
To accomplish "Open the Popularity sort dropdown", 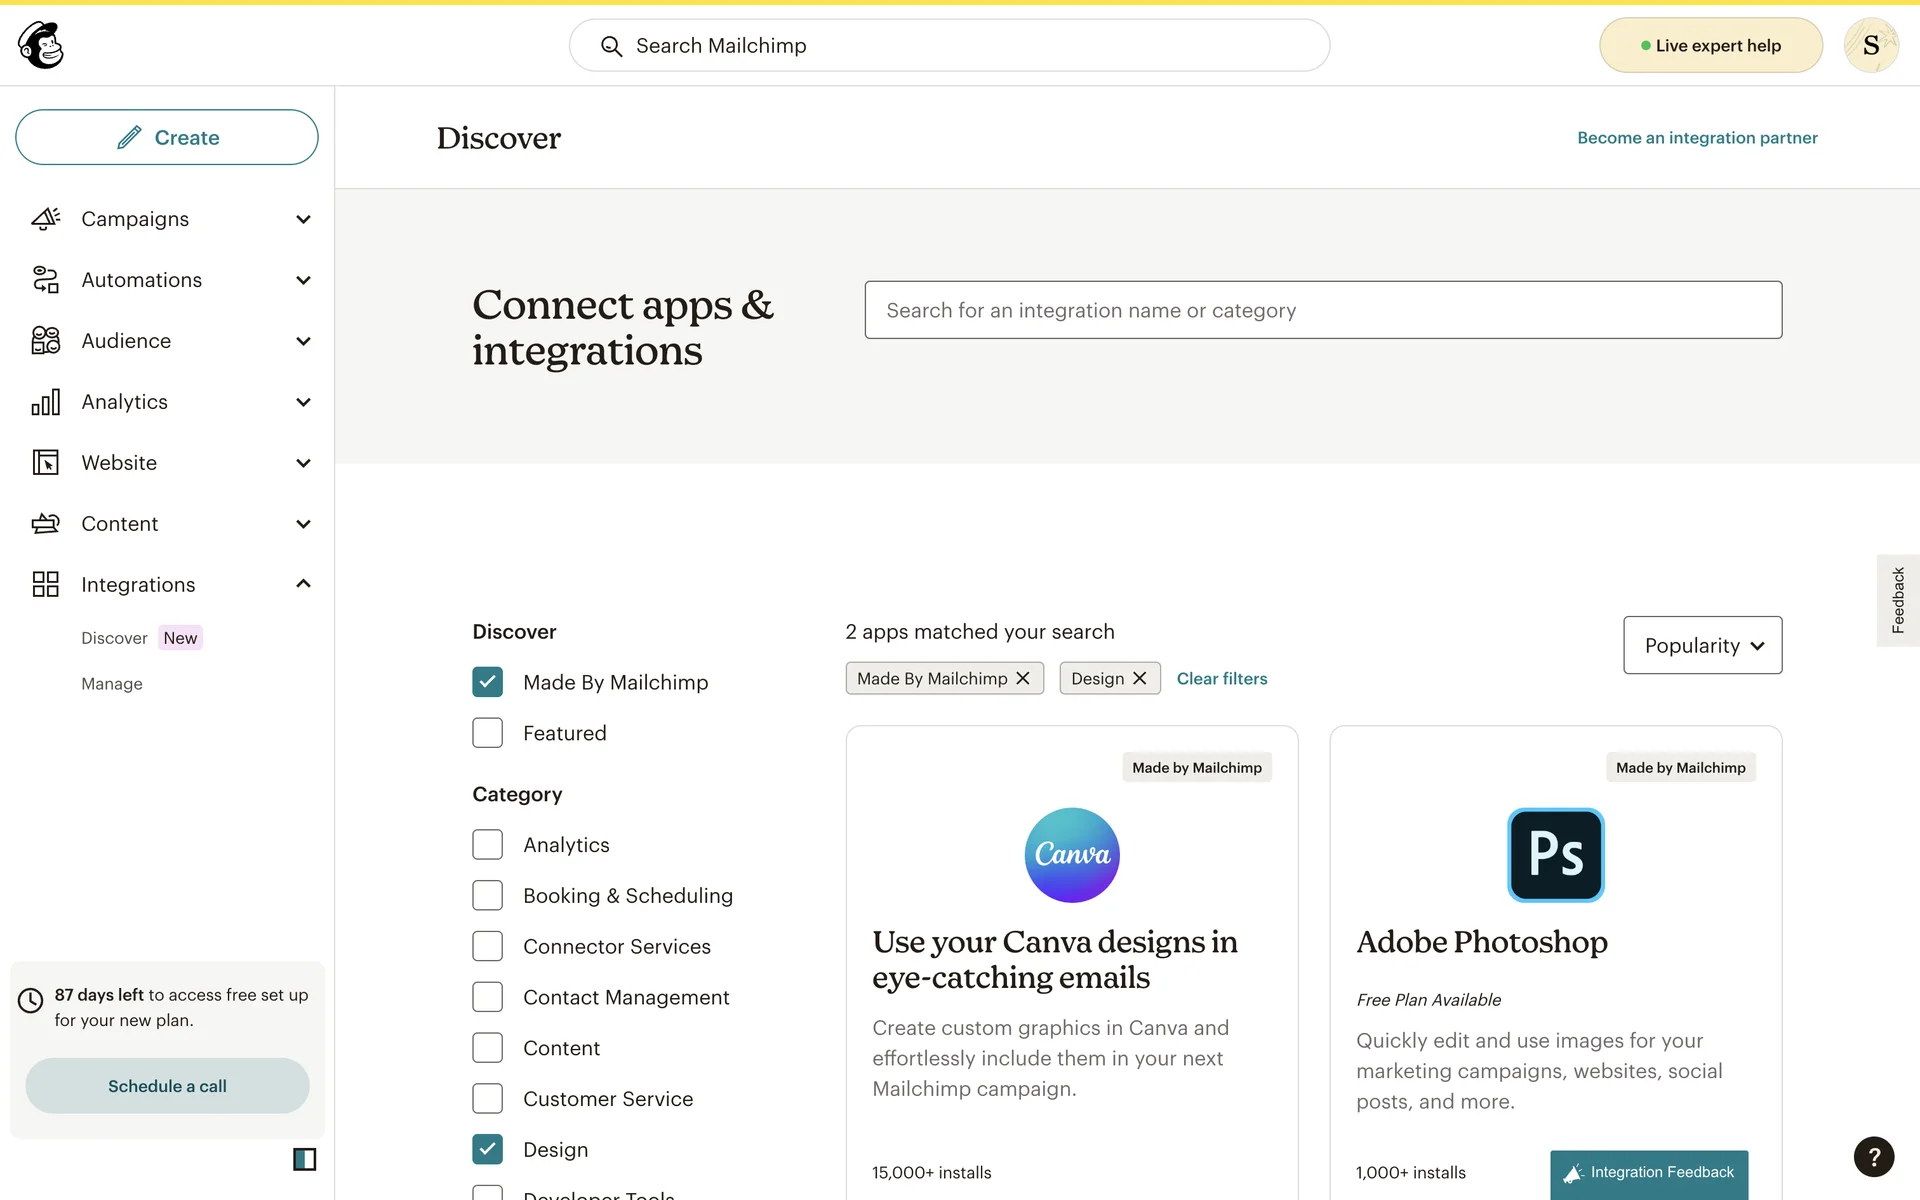I will click(x=1702, y=645).
